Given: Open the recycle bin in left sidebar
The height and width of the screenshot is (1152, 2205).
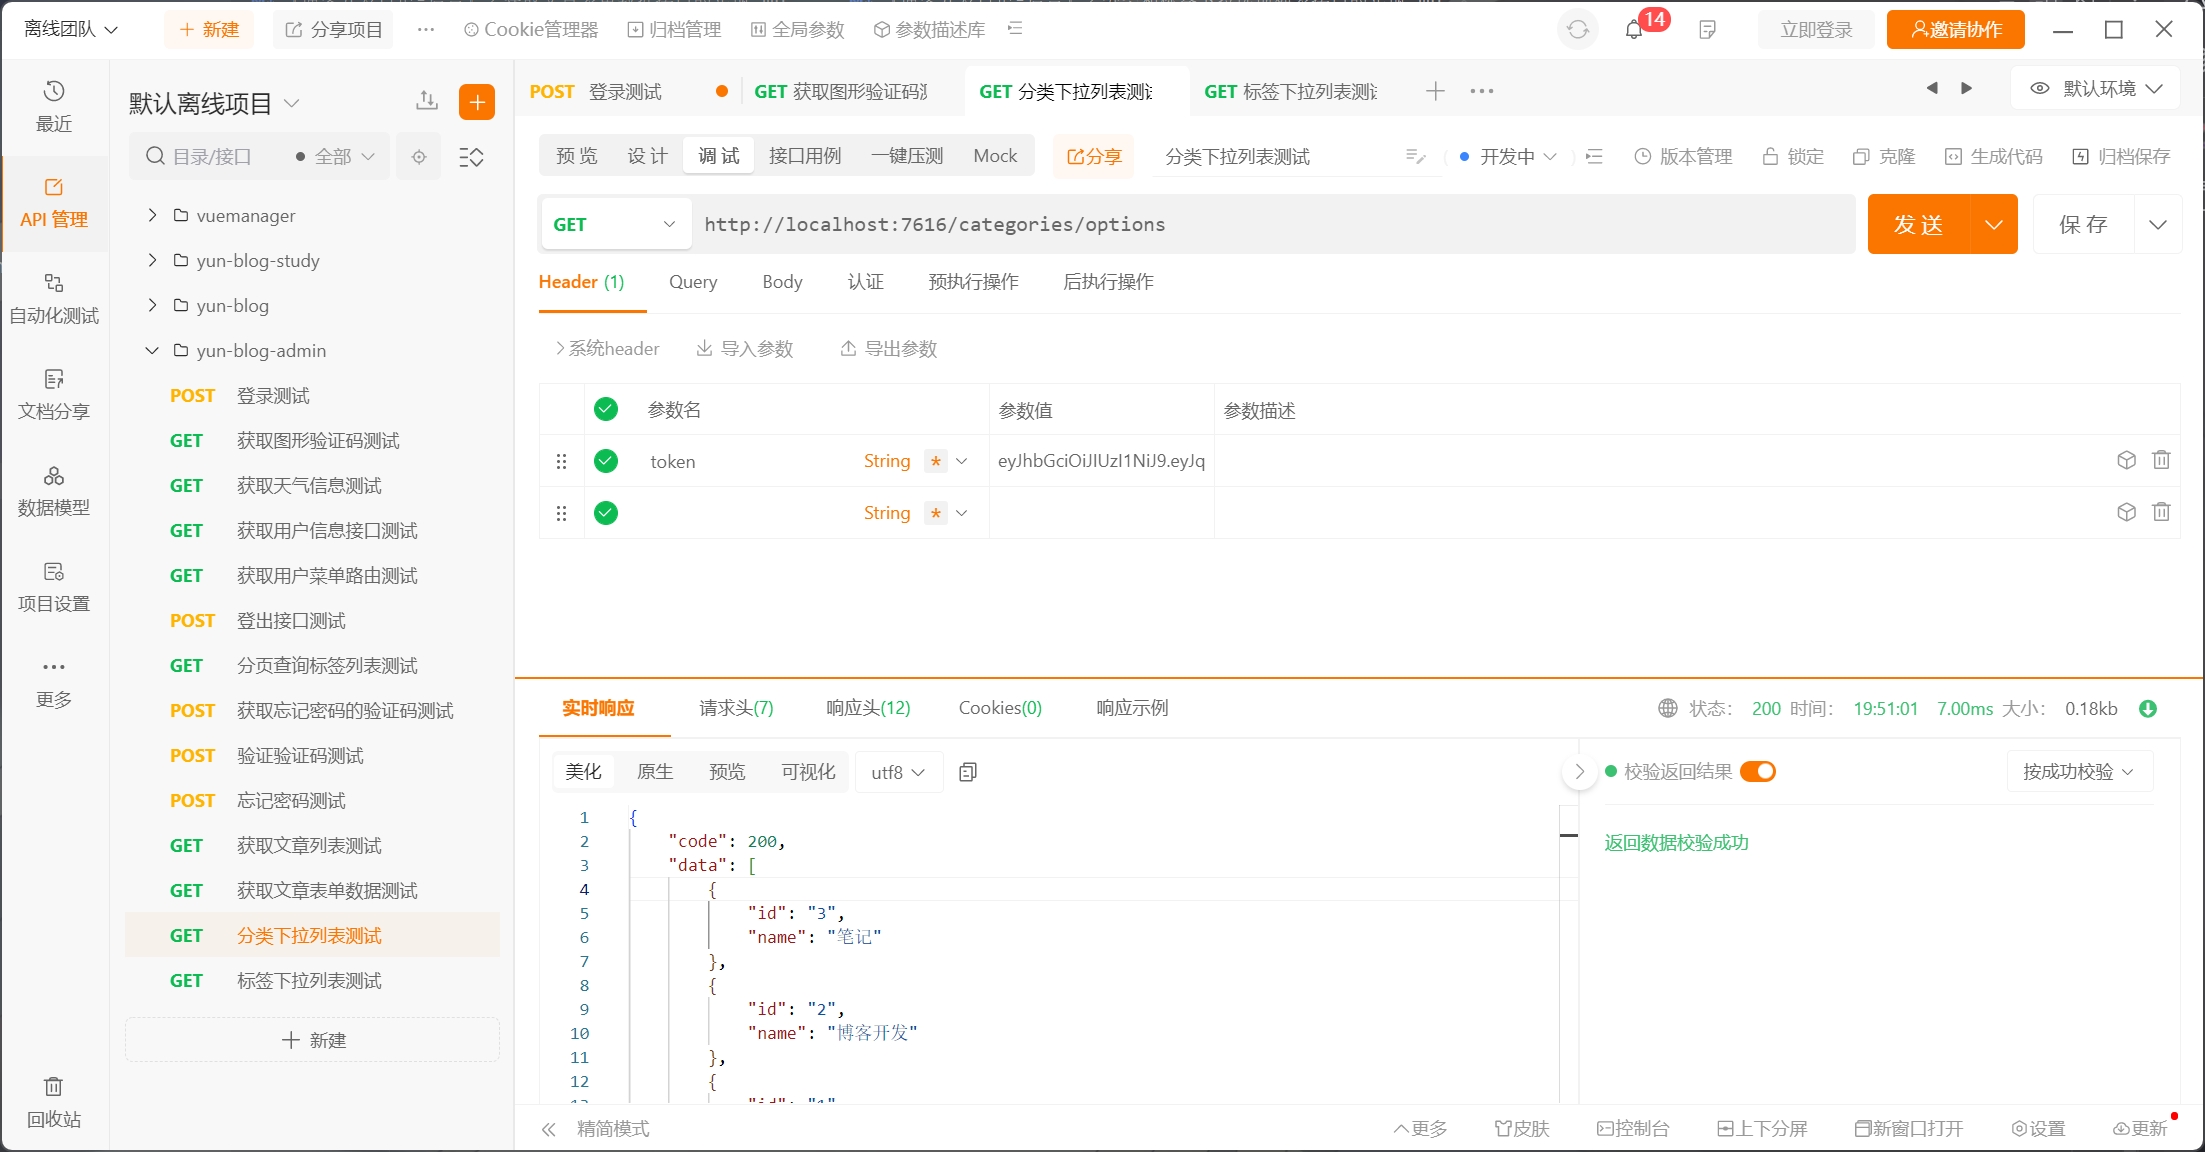Looking at the screenshot, I should click(54, 1100).
